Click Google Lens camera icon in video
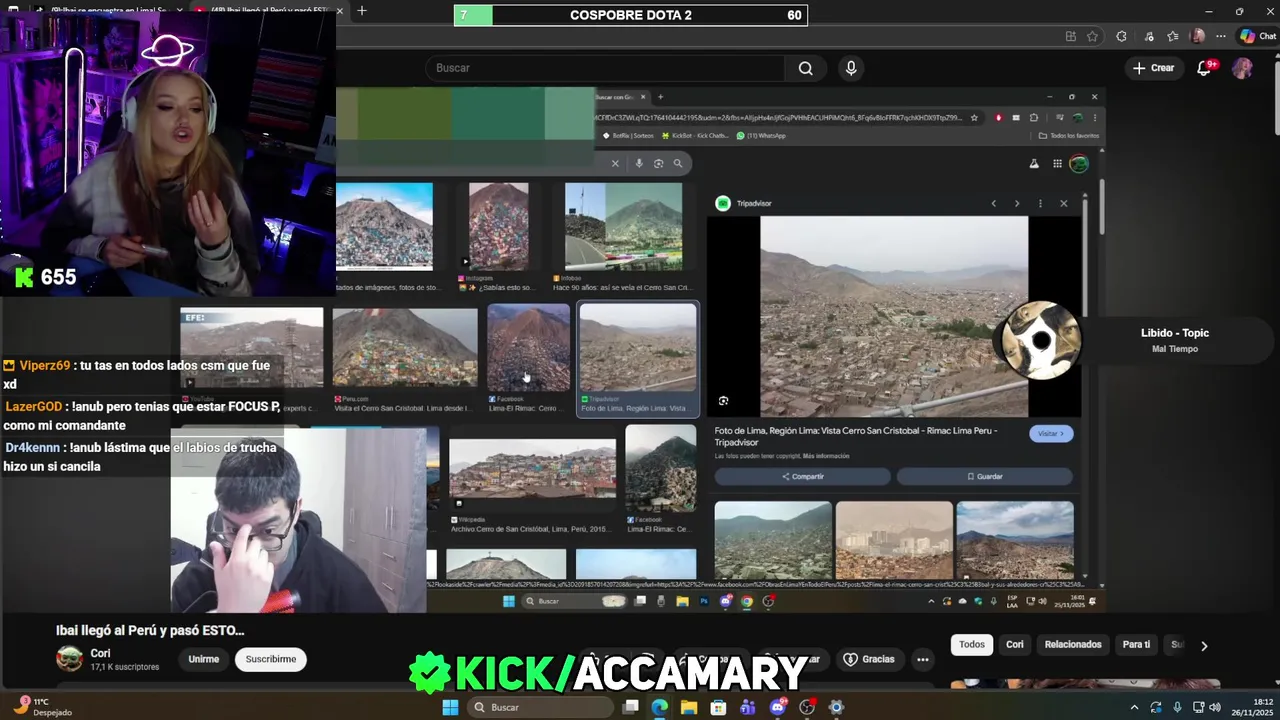Screen dimensions: 1280x720 [x=658, y=163]
